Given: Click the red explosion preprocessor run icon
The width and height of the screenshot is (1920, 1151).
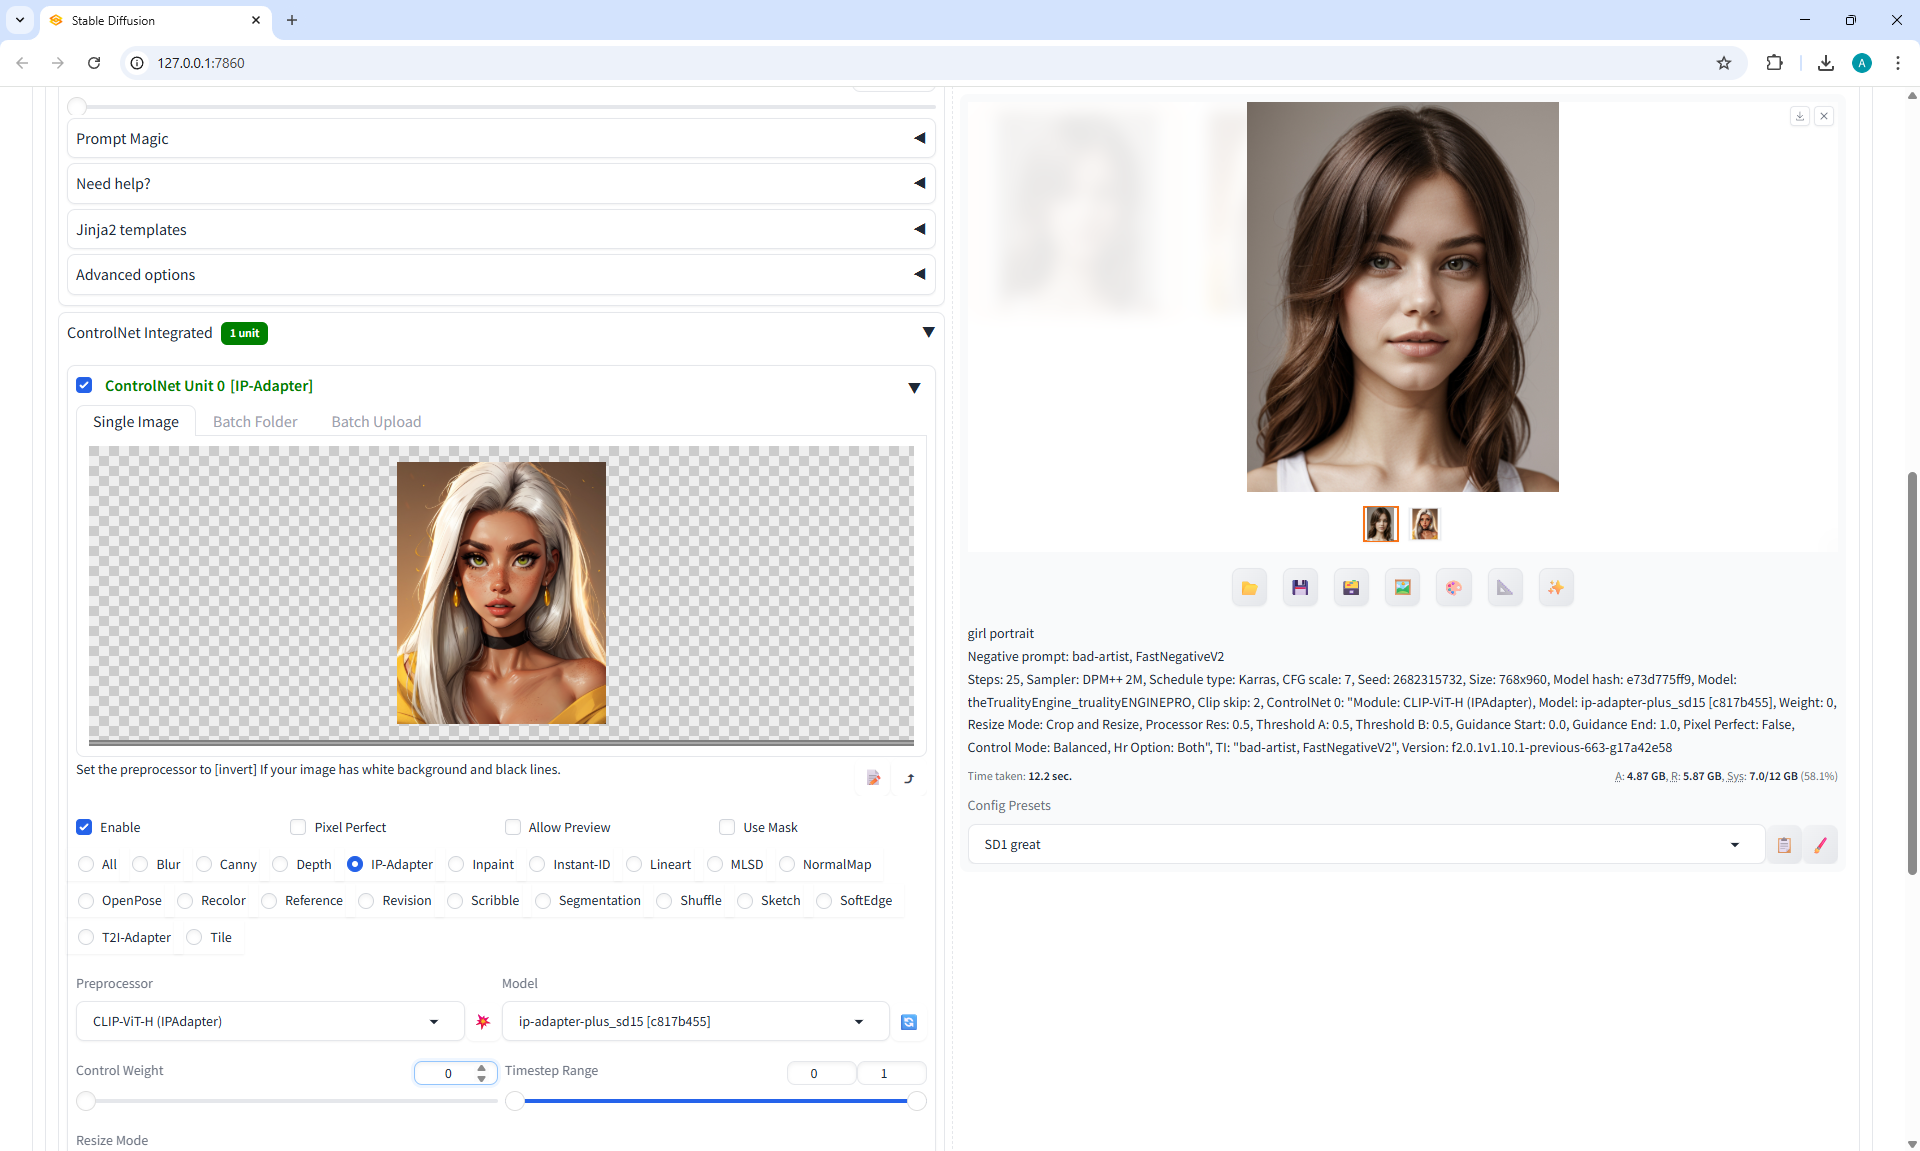Looking at the screenshot, I should click(x=483, y=1022).
